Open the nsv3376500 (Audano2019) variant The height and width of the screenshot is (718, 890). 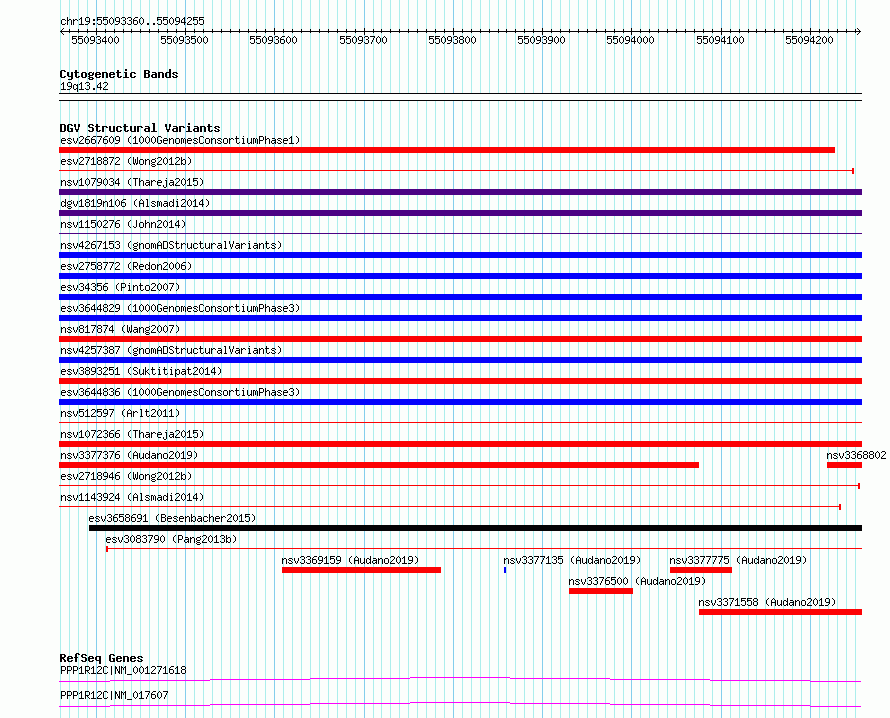601,591
